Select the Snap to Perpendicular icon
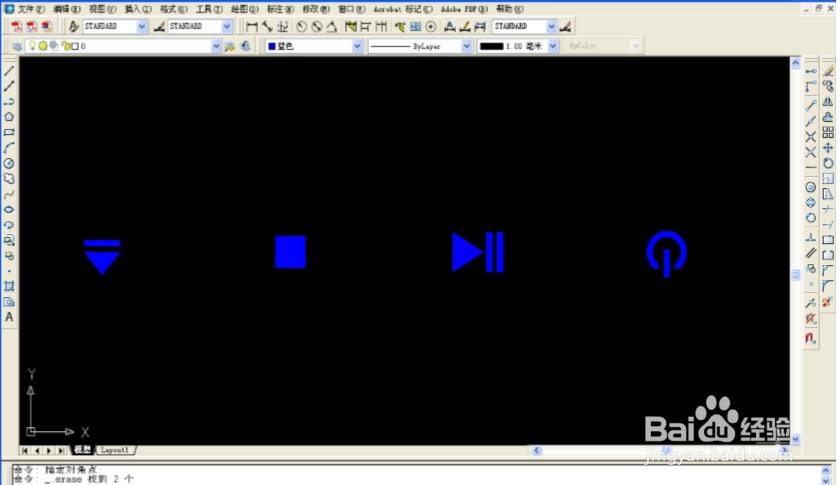Image resolution: width=840 pixels, height=485 pixels. point(811,237)
